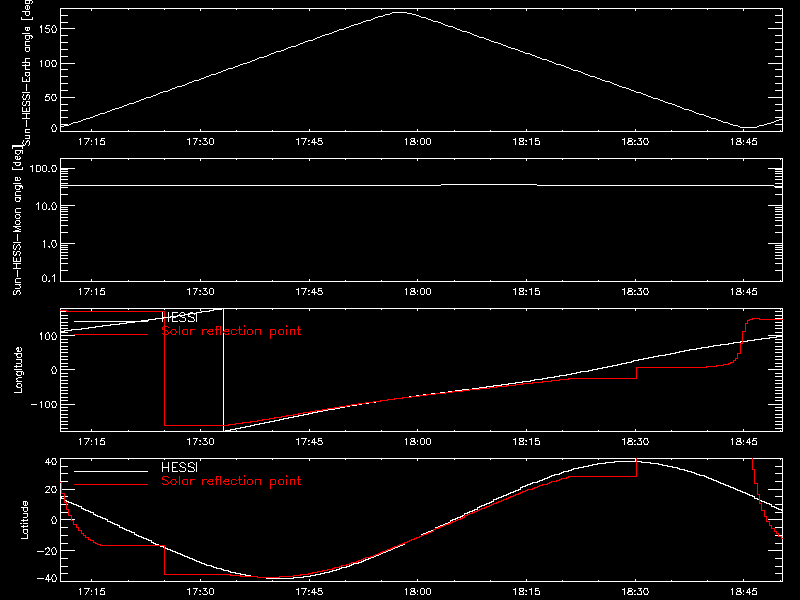Click 17:15 time label under Latitude plot
Screen dimensions: 800x600
[91, 591]
